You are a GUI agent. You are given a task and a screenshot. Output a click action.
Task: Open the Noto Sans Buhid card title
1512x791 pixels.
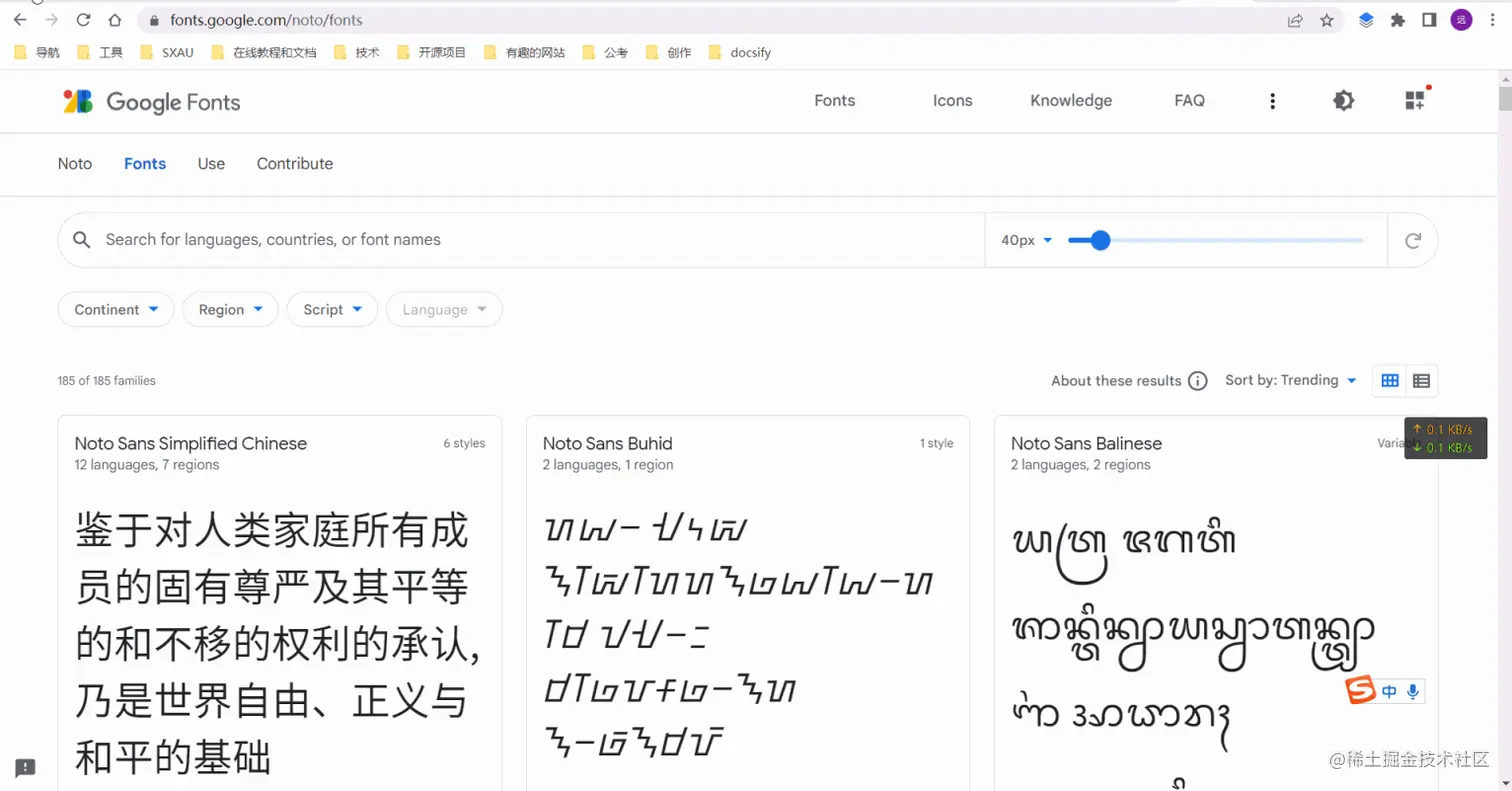608,443
